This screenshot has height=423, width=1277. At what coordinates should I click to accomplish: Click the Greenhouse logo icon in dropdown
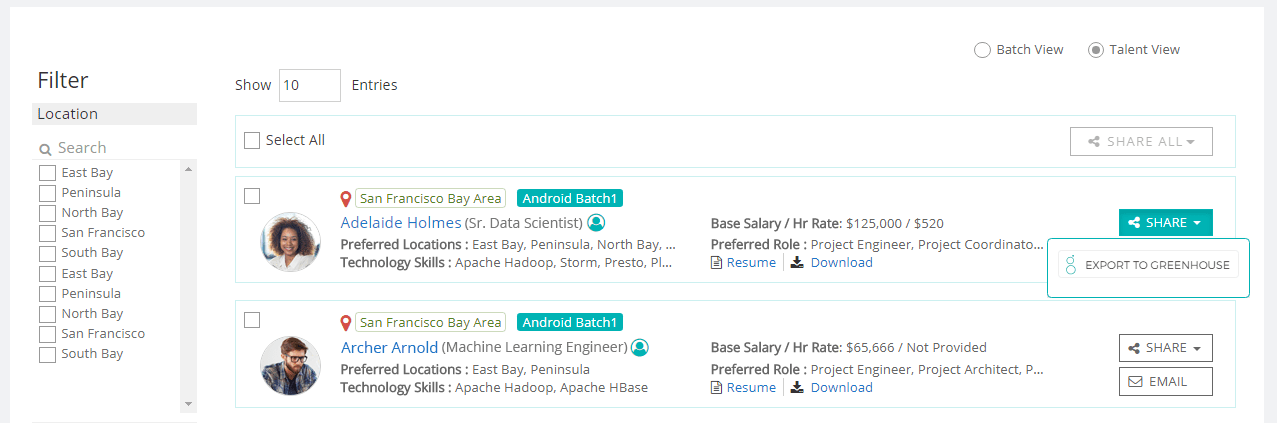1071,265
